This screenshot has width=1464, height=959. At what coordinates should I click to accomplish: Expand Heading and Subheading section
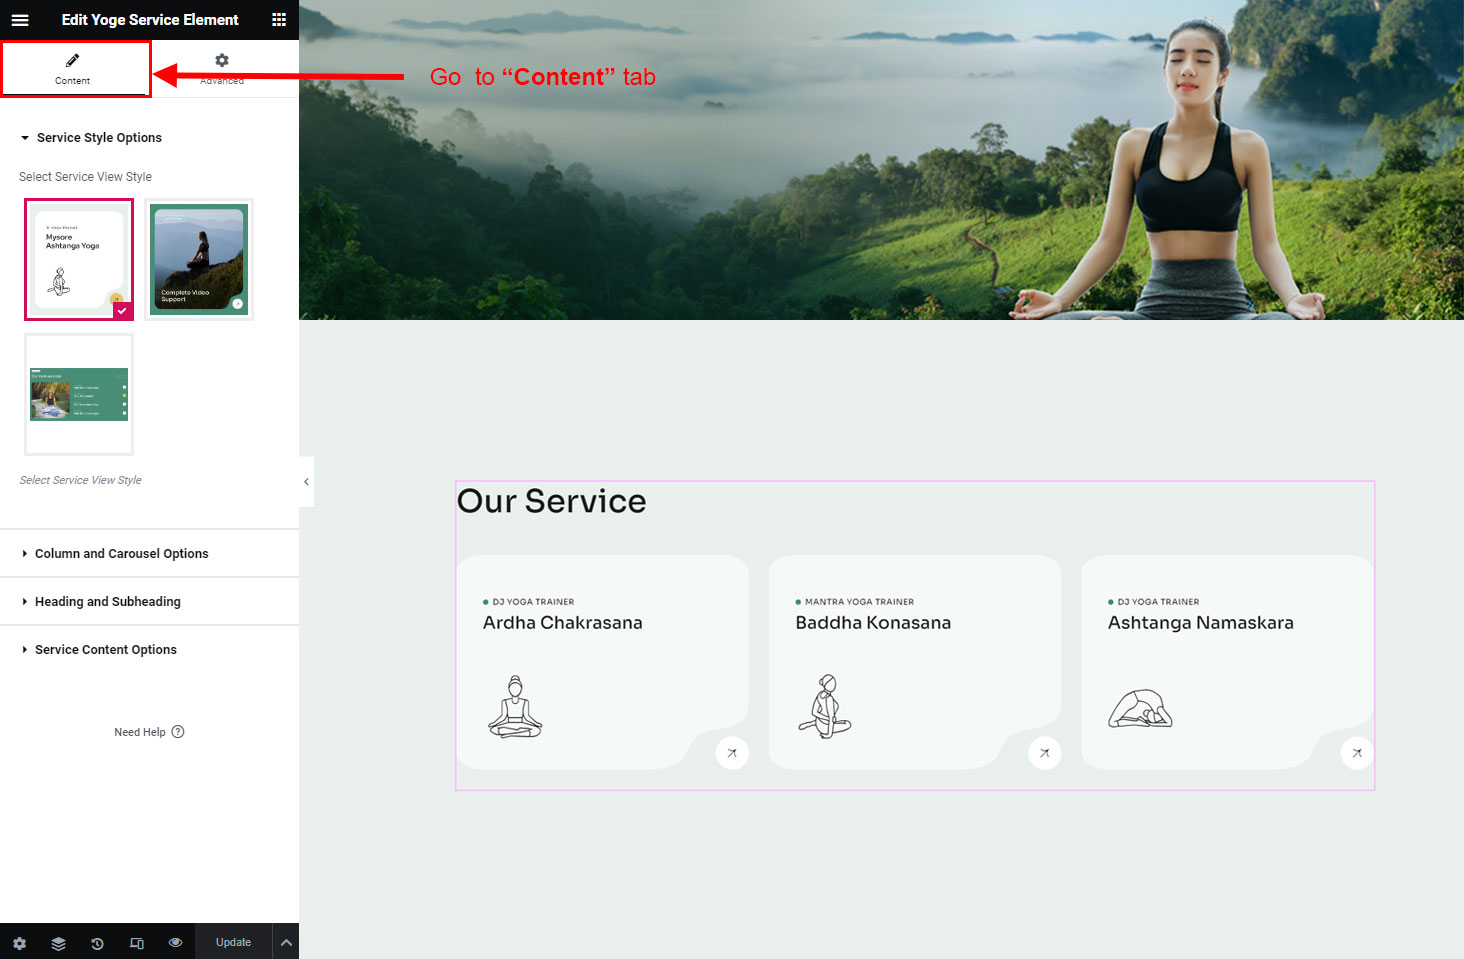107,602
